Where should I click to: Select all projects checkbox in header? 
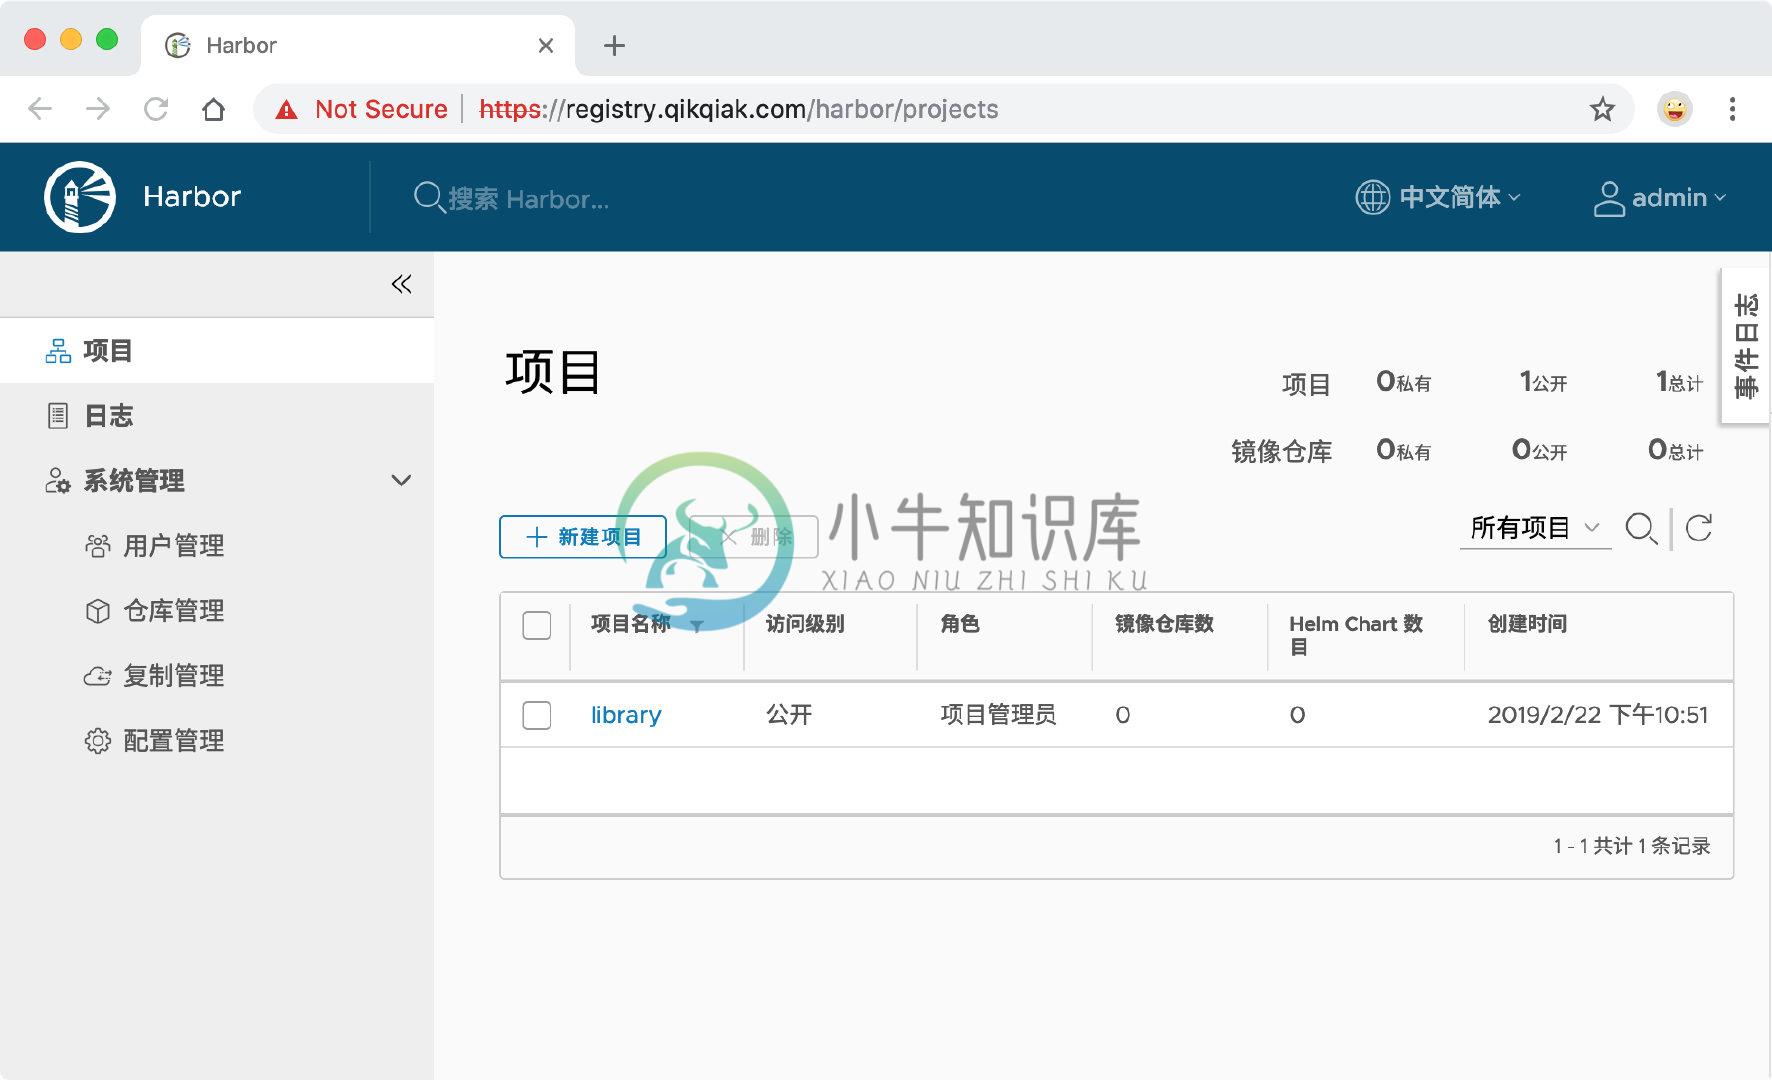[537, 625]
